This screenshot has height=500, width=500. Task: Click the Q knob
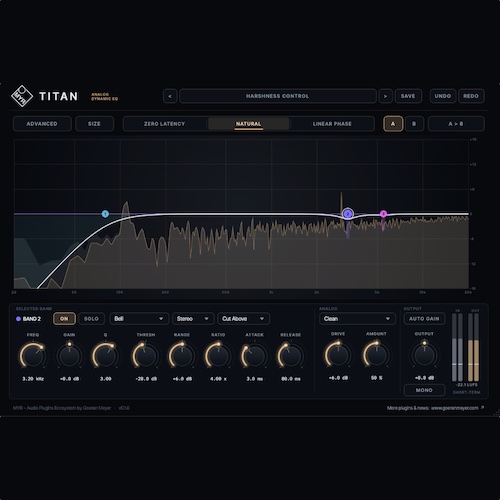coord(105,355)
